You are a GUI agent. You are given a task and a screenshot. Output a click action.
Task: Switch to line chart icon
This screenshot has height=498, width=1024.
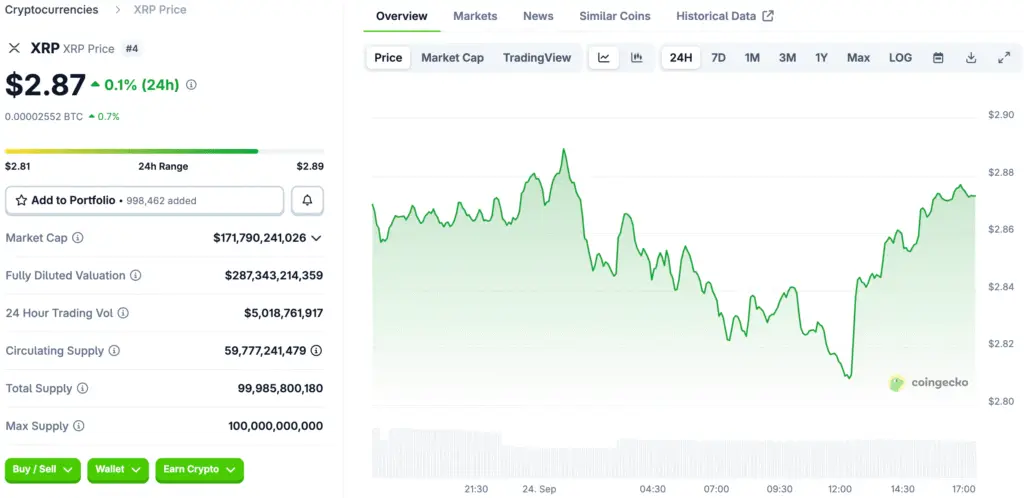click(604, 58)
